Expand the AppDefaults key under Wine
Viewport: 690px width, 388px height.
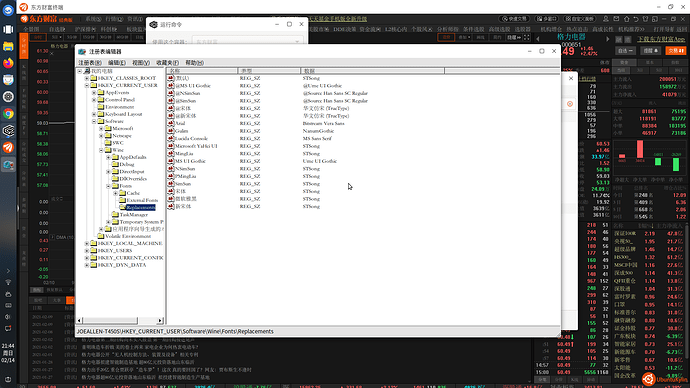(108, 157)
